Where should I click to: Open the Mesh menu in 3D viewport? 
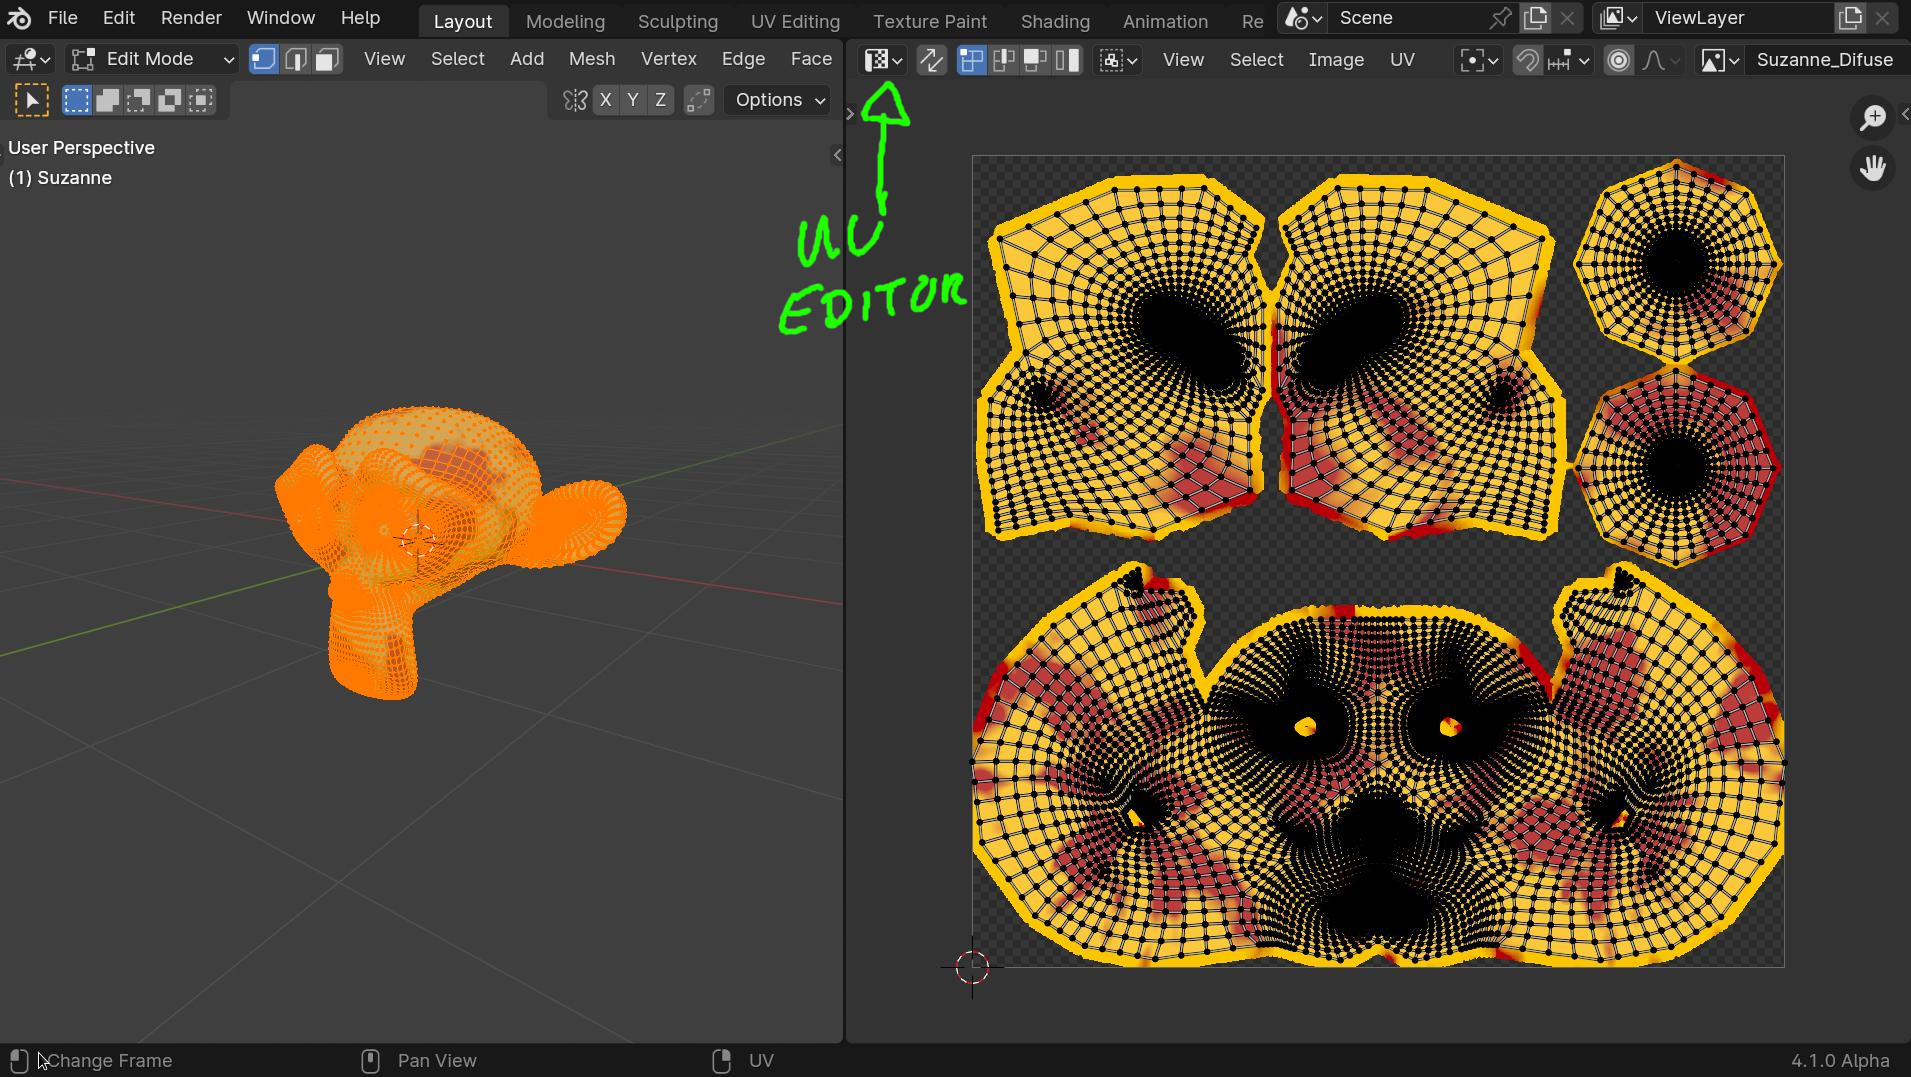click(x=592, y=59)
